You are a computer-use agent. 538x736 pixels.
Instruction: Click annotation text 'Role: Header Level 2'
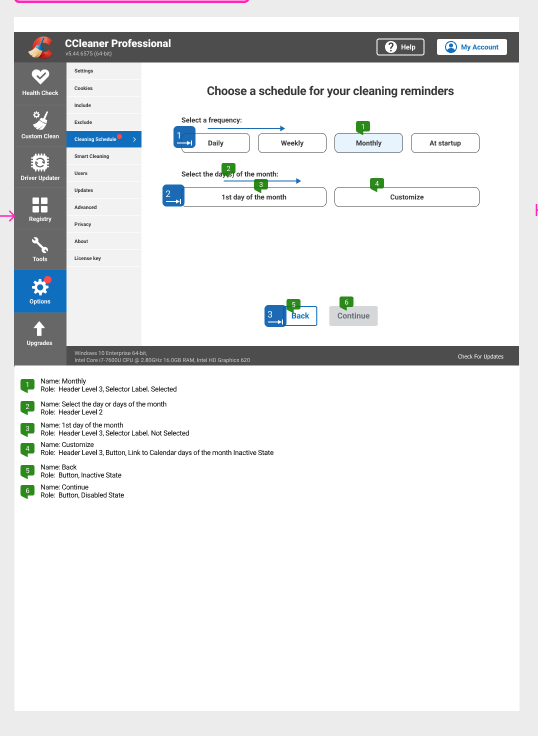[x=71, y=412]
